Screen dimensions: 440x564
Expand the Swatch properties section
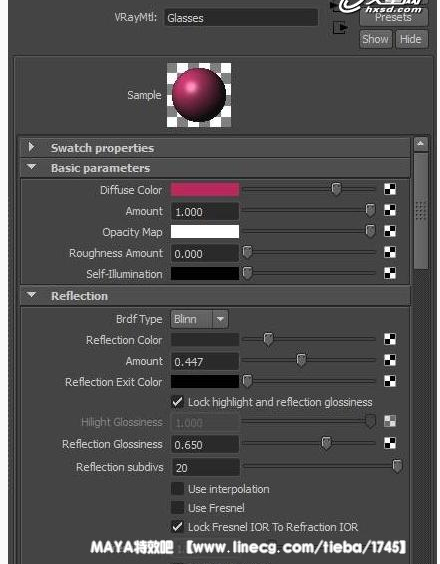(x=32, y=147)
